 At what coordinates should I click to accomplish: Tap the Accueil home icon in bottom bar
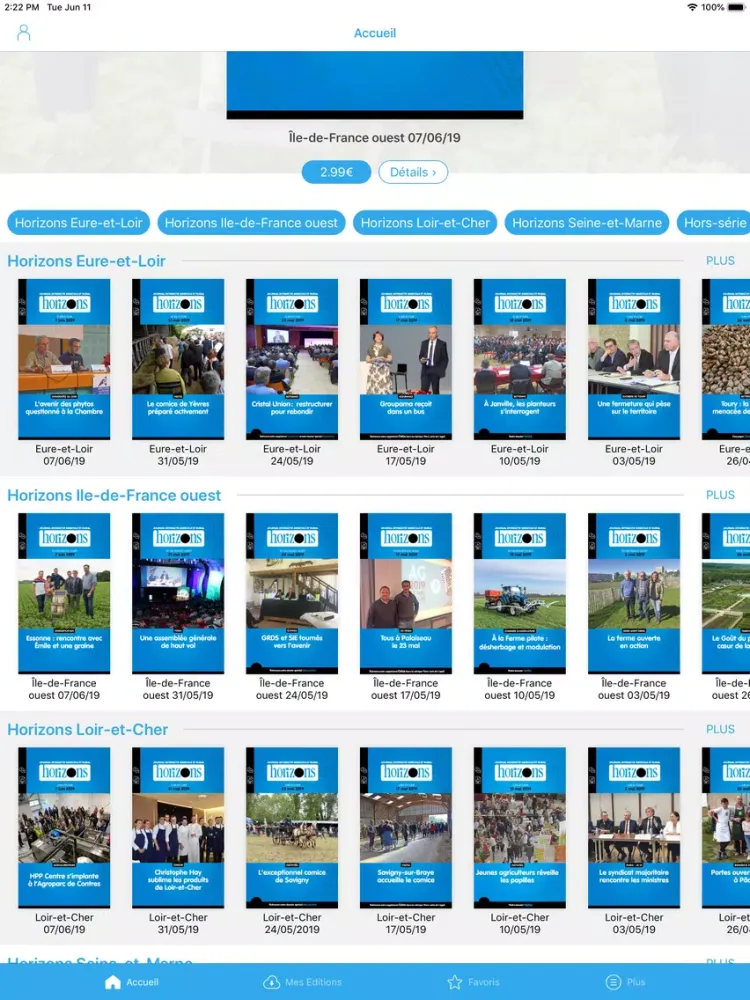pos(113,982)
